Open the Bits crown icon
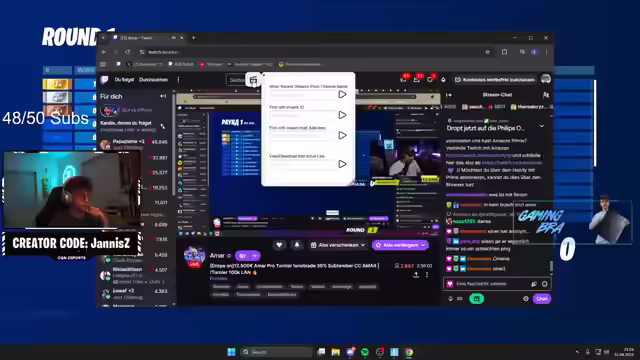 pyautogui.click(x=443, y=80)
